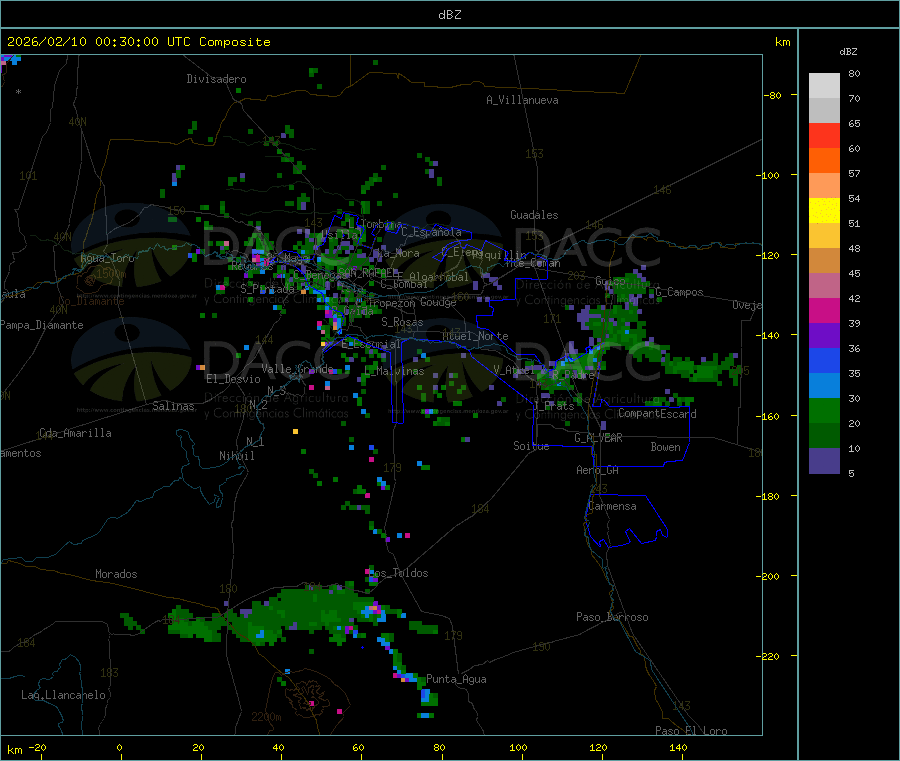The width and height of the screenshot is (900, 761).
Task: Click the 'J_Prats' place label
Action: [553, 406]
